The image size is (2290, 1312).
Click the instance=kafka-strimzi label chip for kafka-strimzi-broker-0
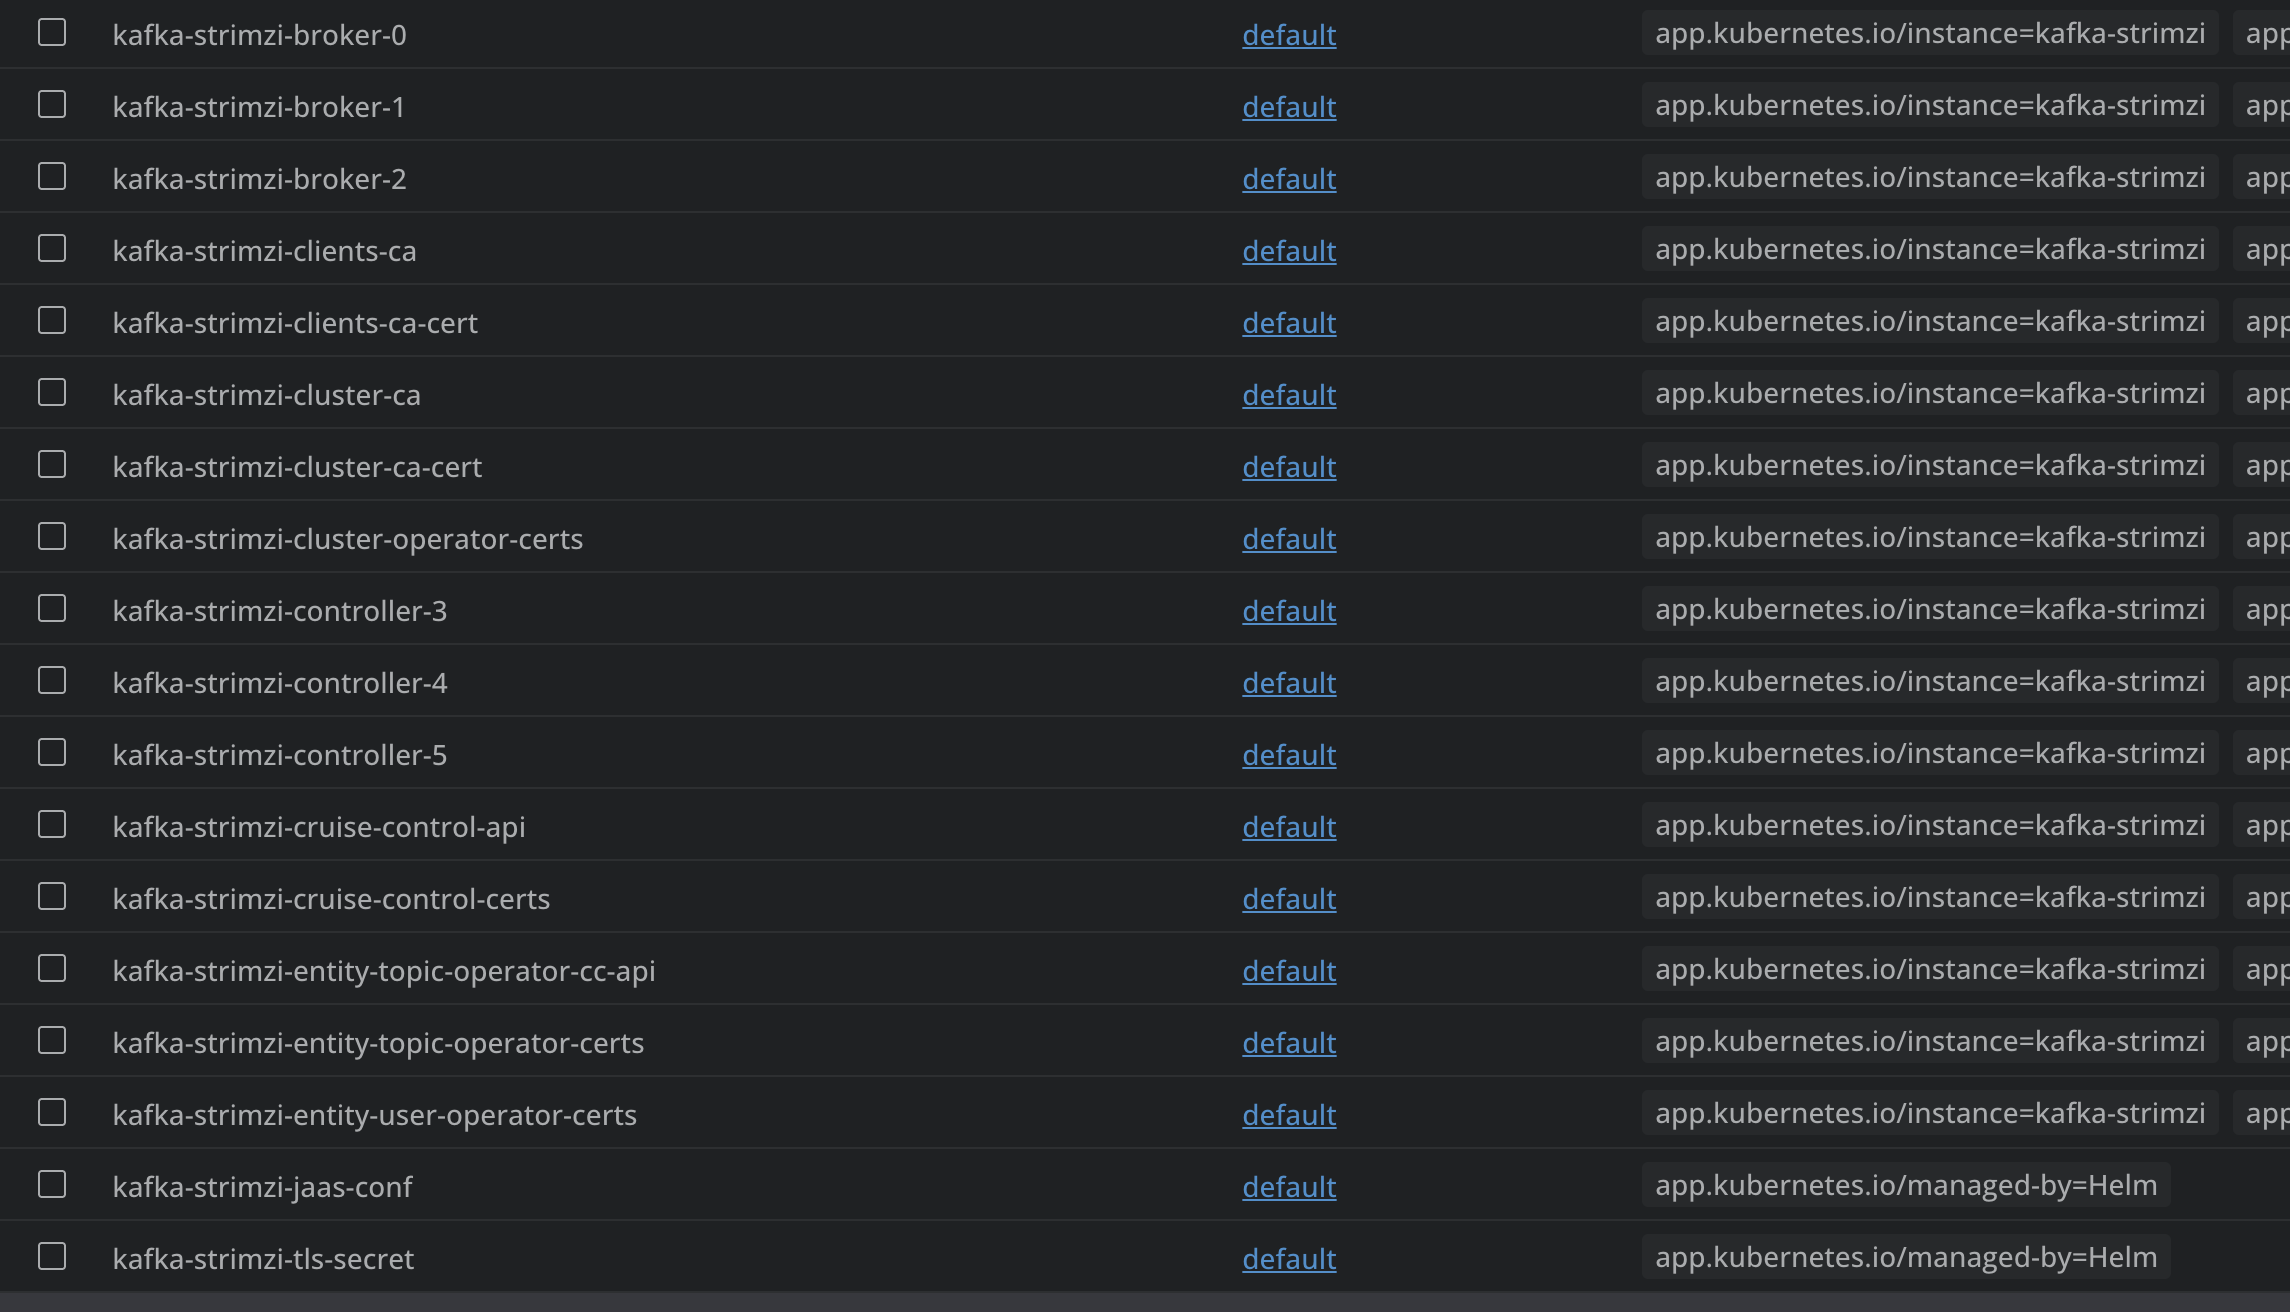pyautogui.click(x=1930, y=33)
